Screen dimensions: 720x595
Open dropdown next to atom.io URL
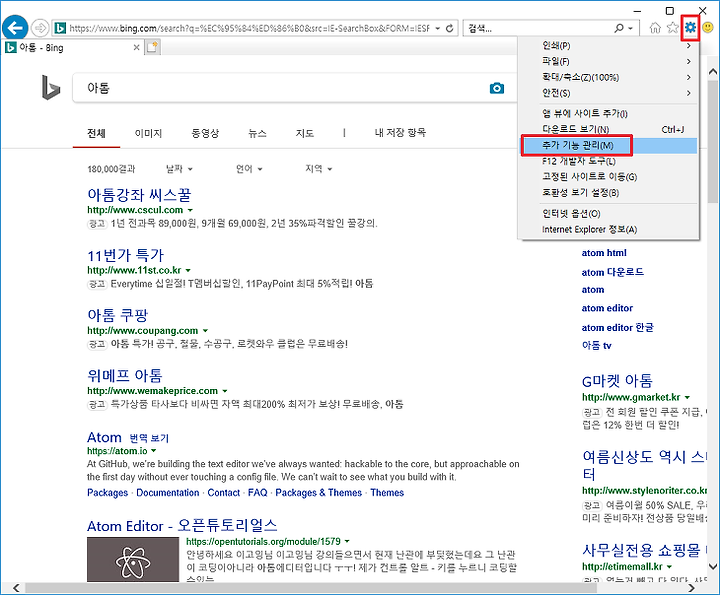(x=153, y=451)
